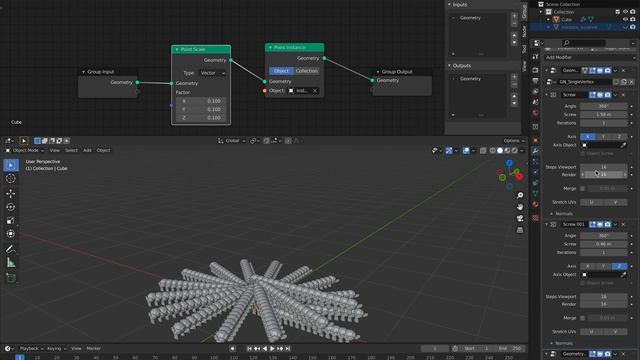Click the Z axis of the viewport navigation gizmo
This screenshot has width=640, height=360.
(509, 163)
